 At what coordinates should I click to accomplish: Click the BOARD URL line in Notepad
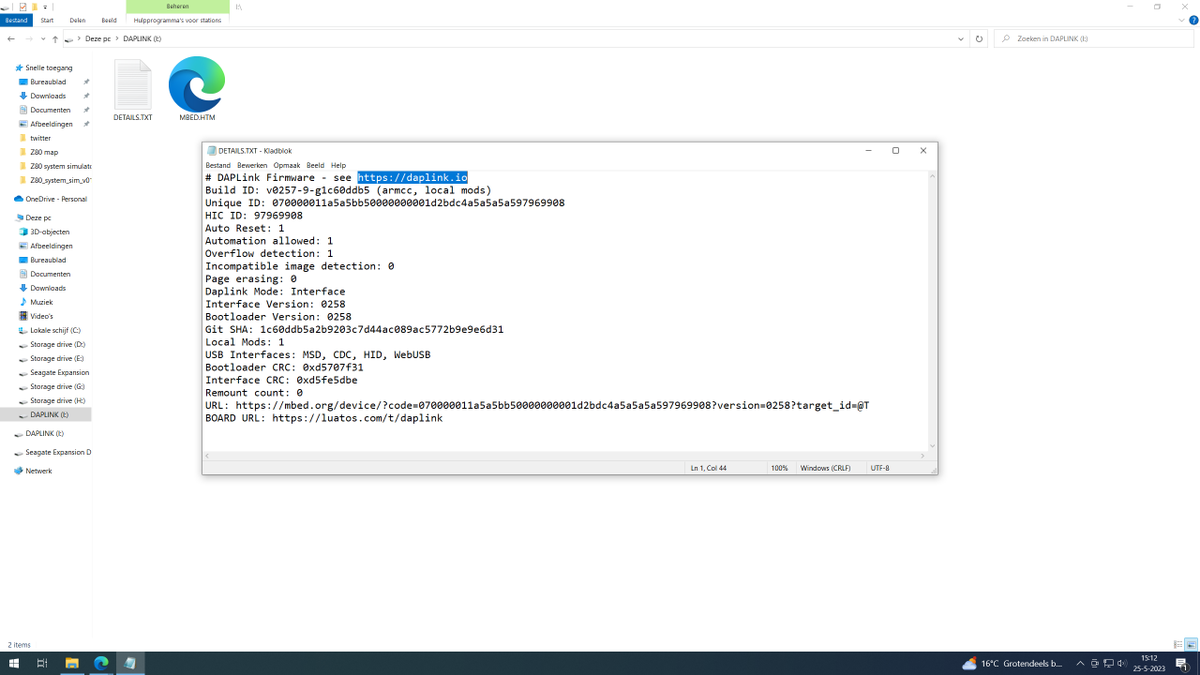[324, 418]
